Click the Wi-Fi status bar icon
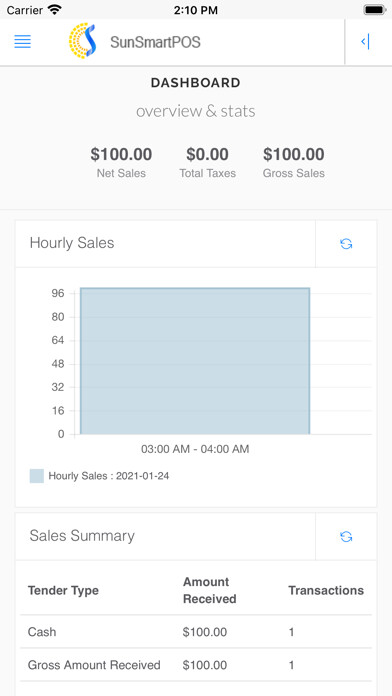Image resolution: width=392 pixels, height=696 pixels. pyautogui.click(x=55, y=10)
